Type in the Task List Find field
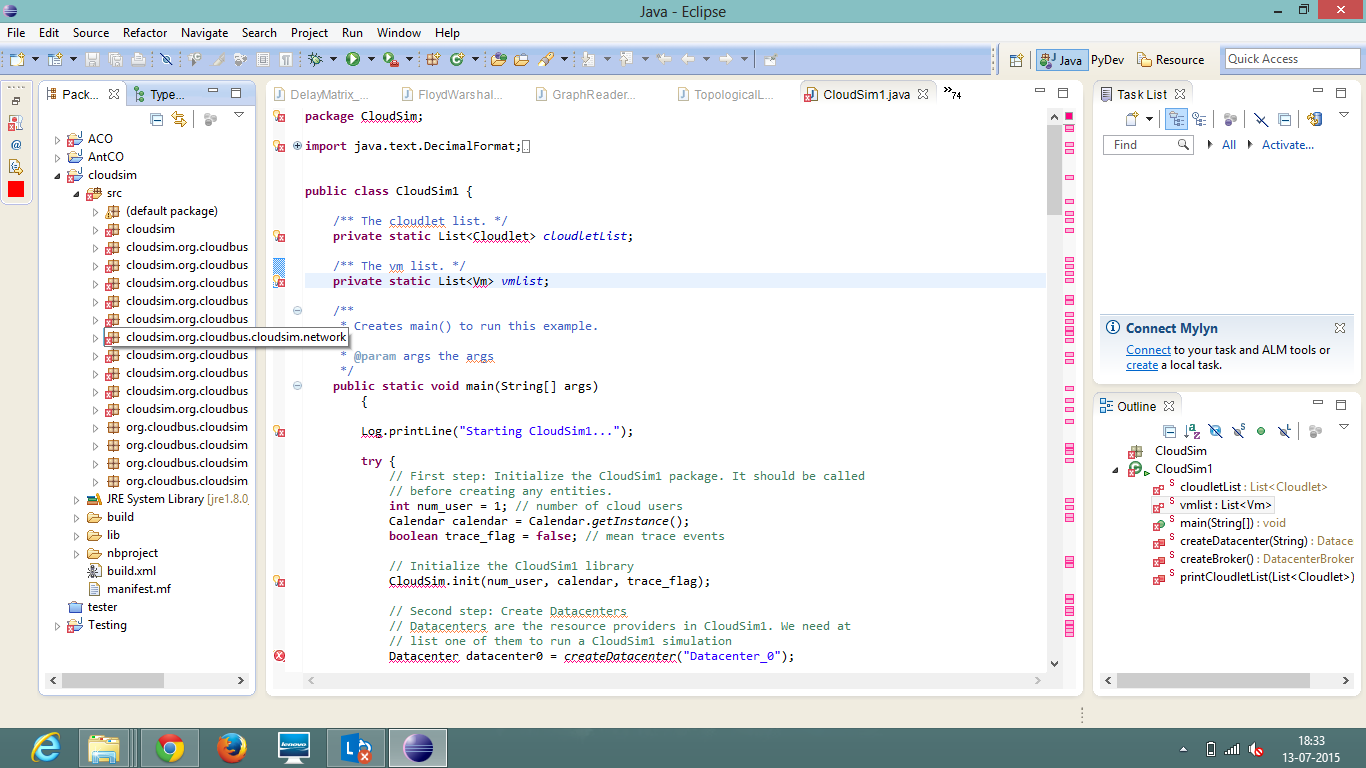 [x=1140, y=144]
